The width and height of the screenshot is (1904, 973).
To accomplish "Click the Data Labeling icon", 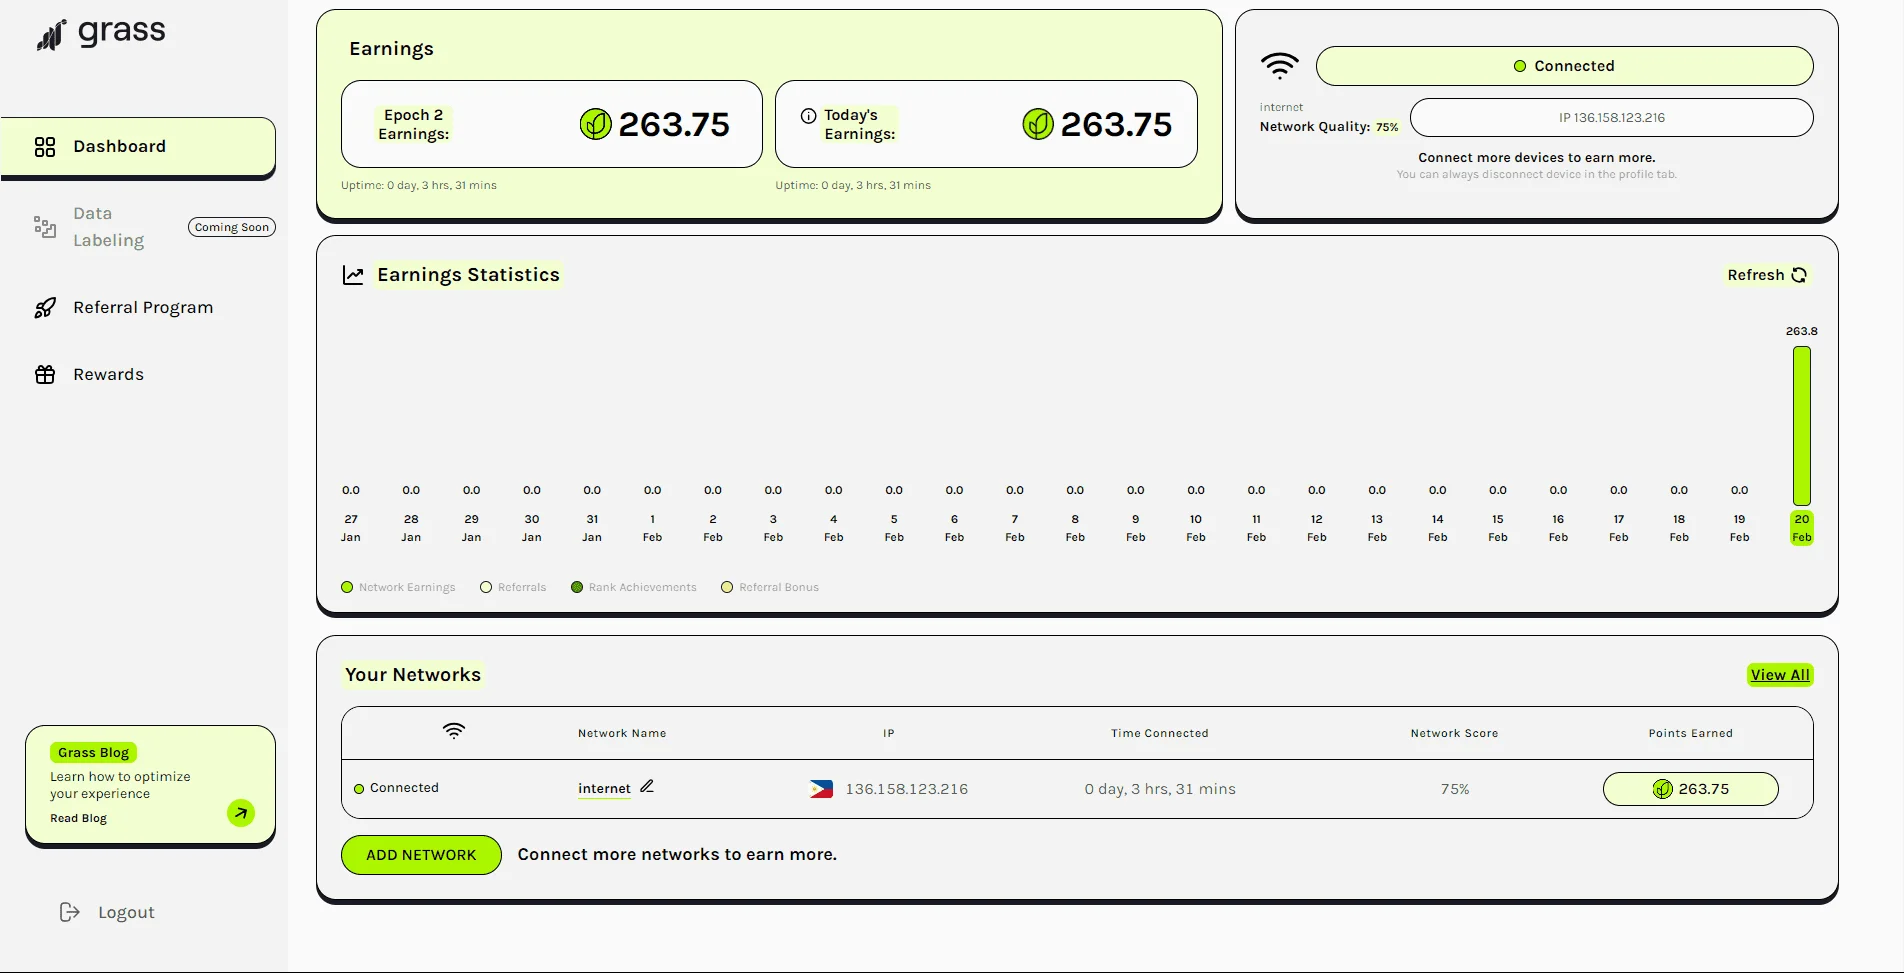I will pyautogui.click(x=45, y=227).
